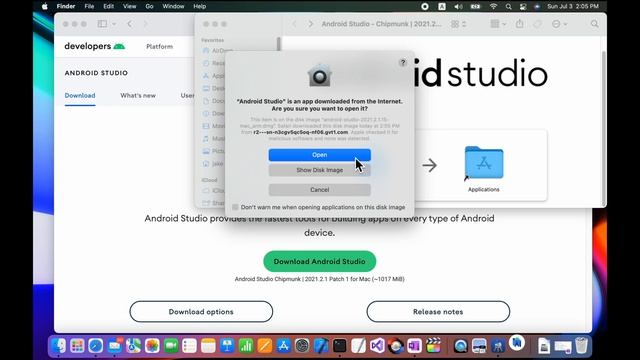The height and width of the screenshot is (360, 640).
Task: Open the Apple menu
Action: (44, 6)
